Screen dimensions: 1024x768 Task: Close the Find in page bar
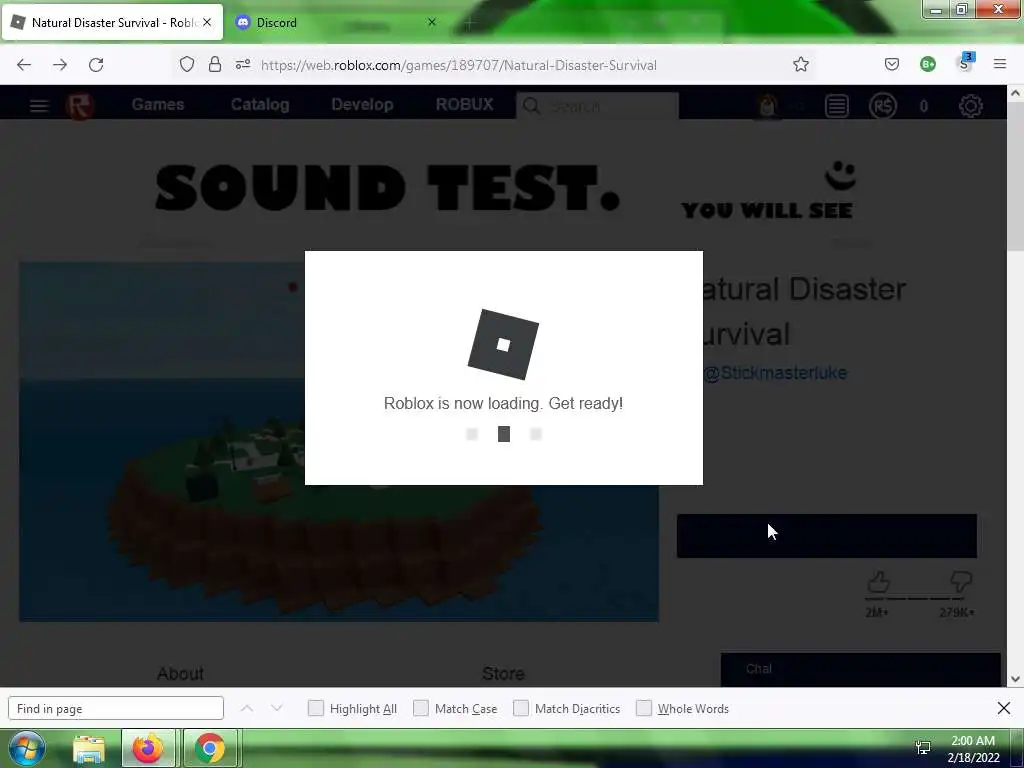(1004, 708)
